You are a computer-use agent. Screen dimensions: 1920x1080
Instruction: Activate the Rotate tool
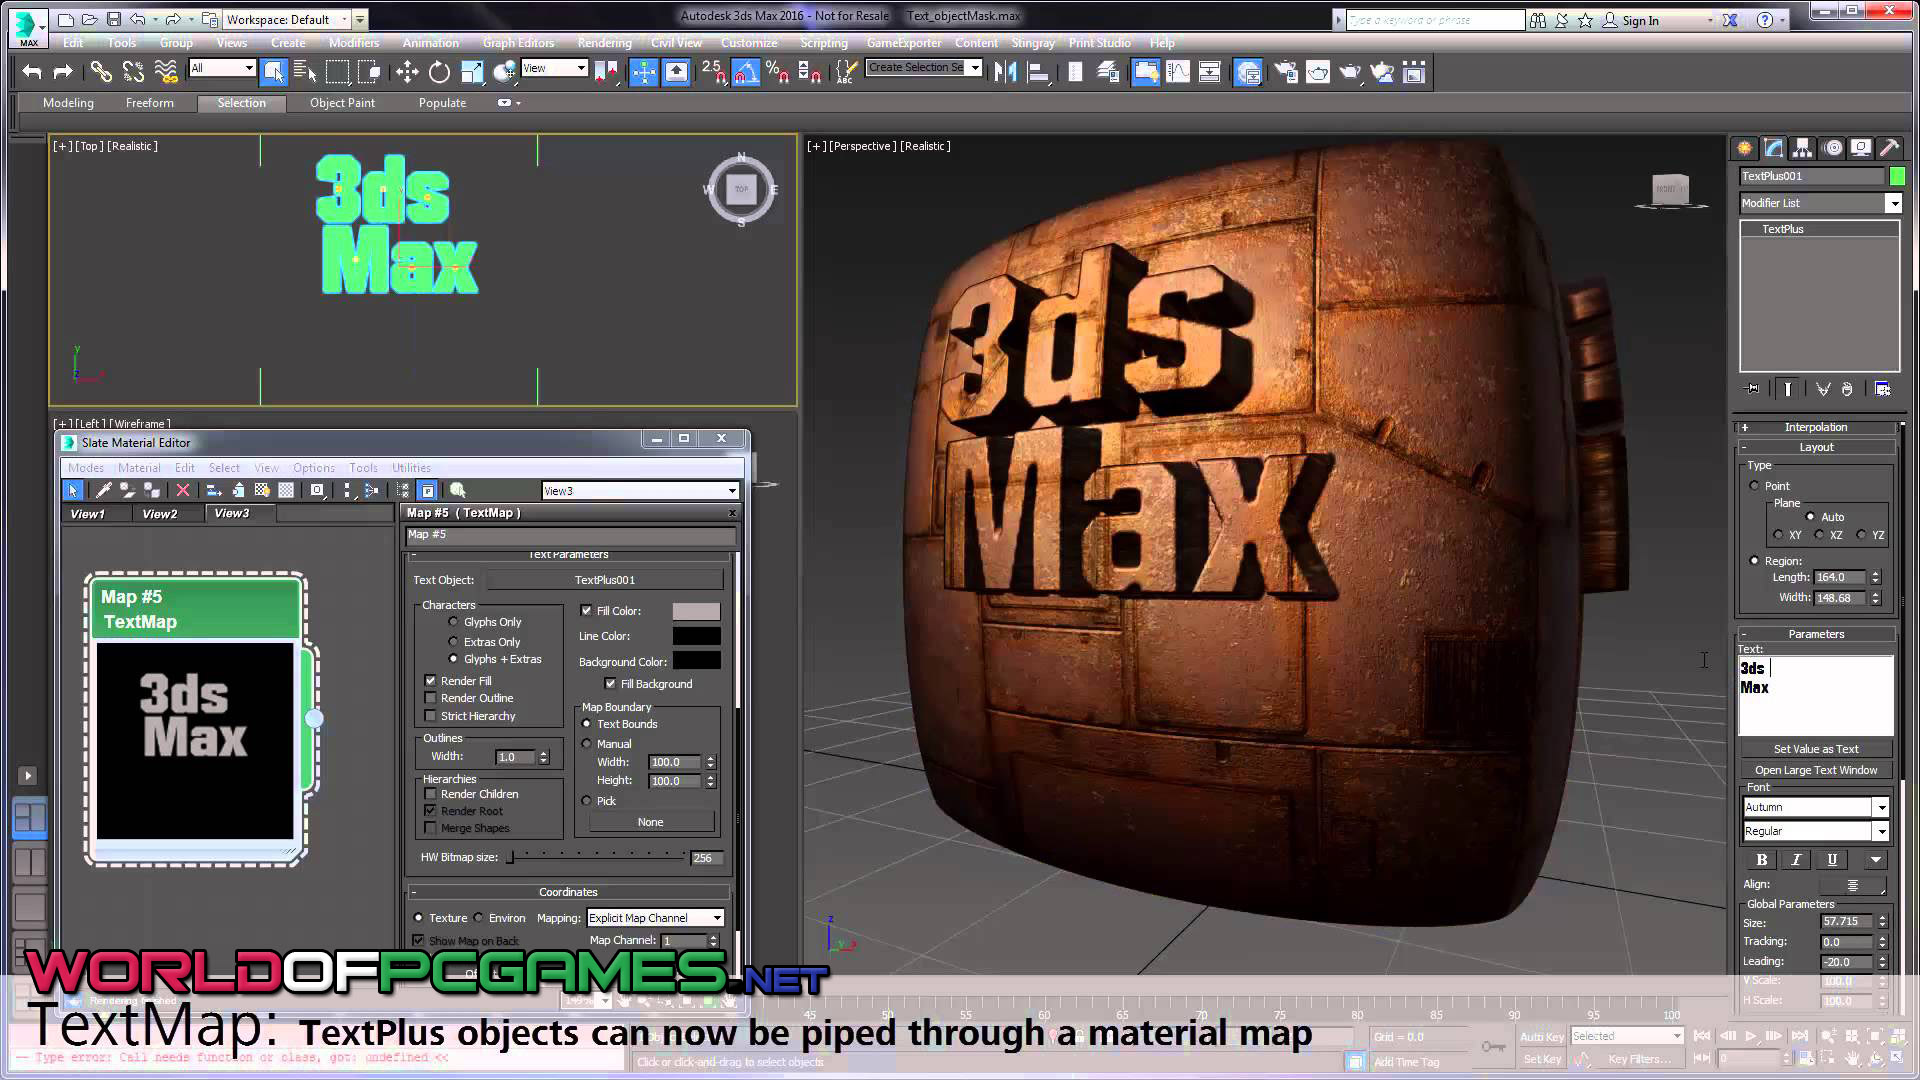439,71
